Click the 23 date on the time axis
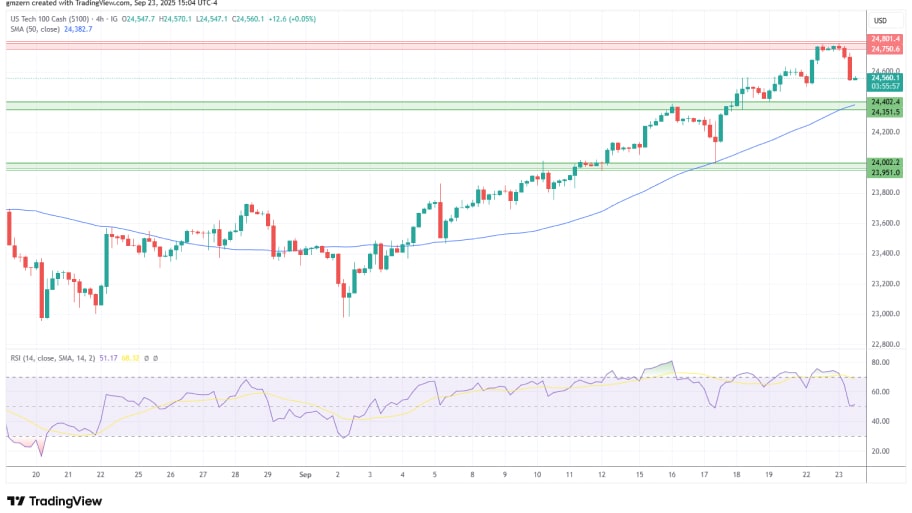Image resolution: width=912 pixels, height=513 pixels. click(840, 473)
